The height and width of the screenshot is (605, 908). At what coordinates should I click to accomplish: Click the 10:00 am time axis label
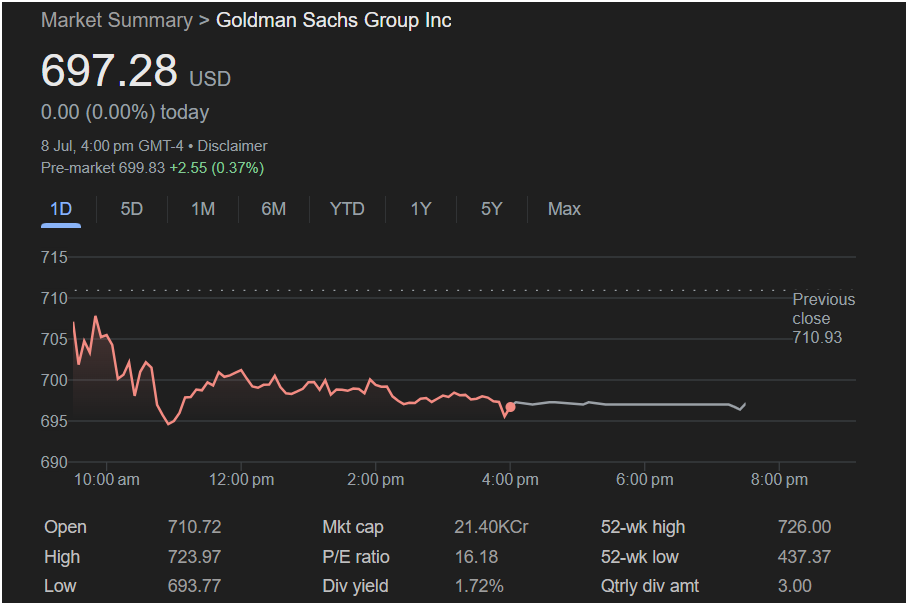(x=107, y=479)
